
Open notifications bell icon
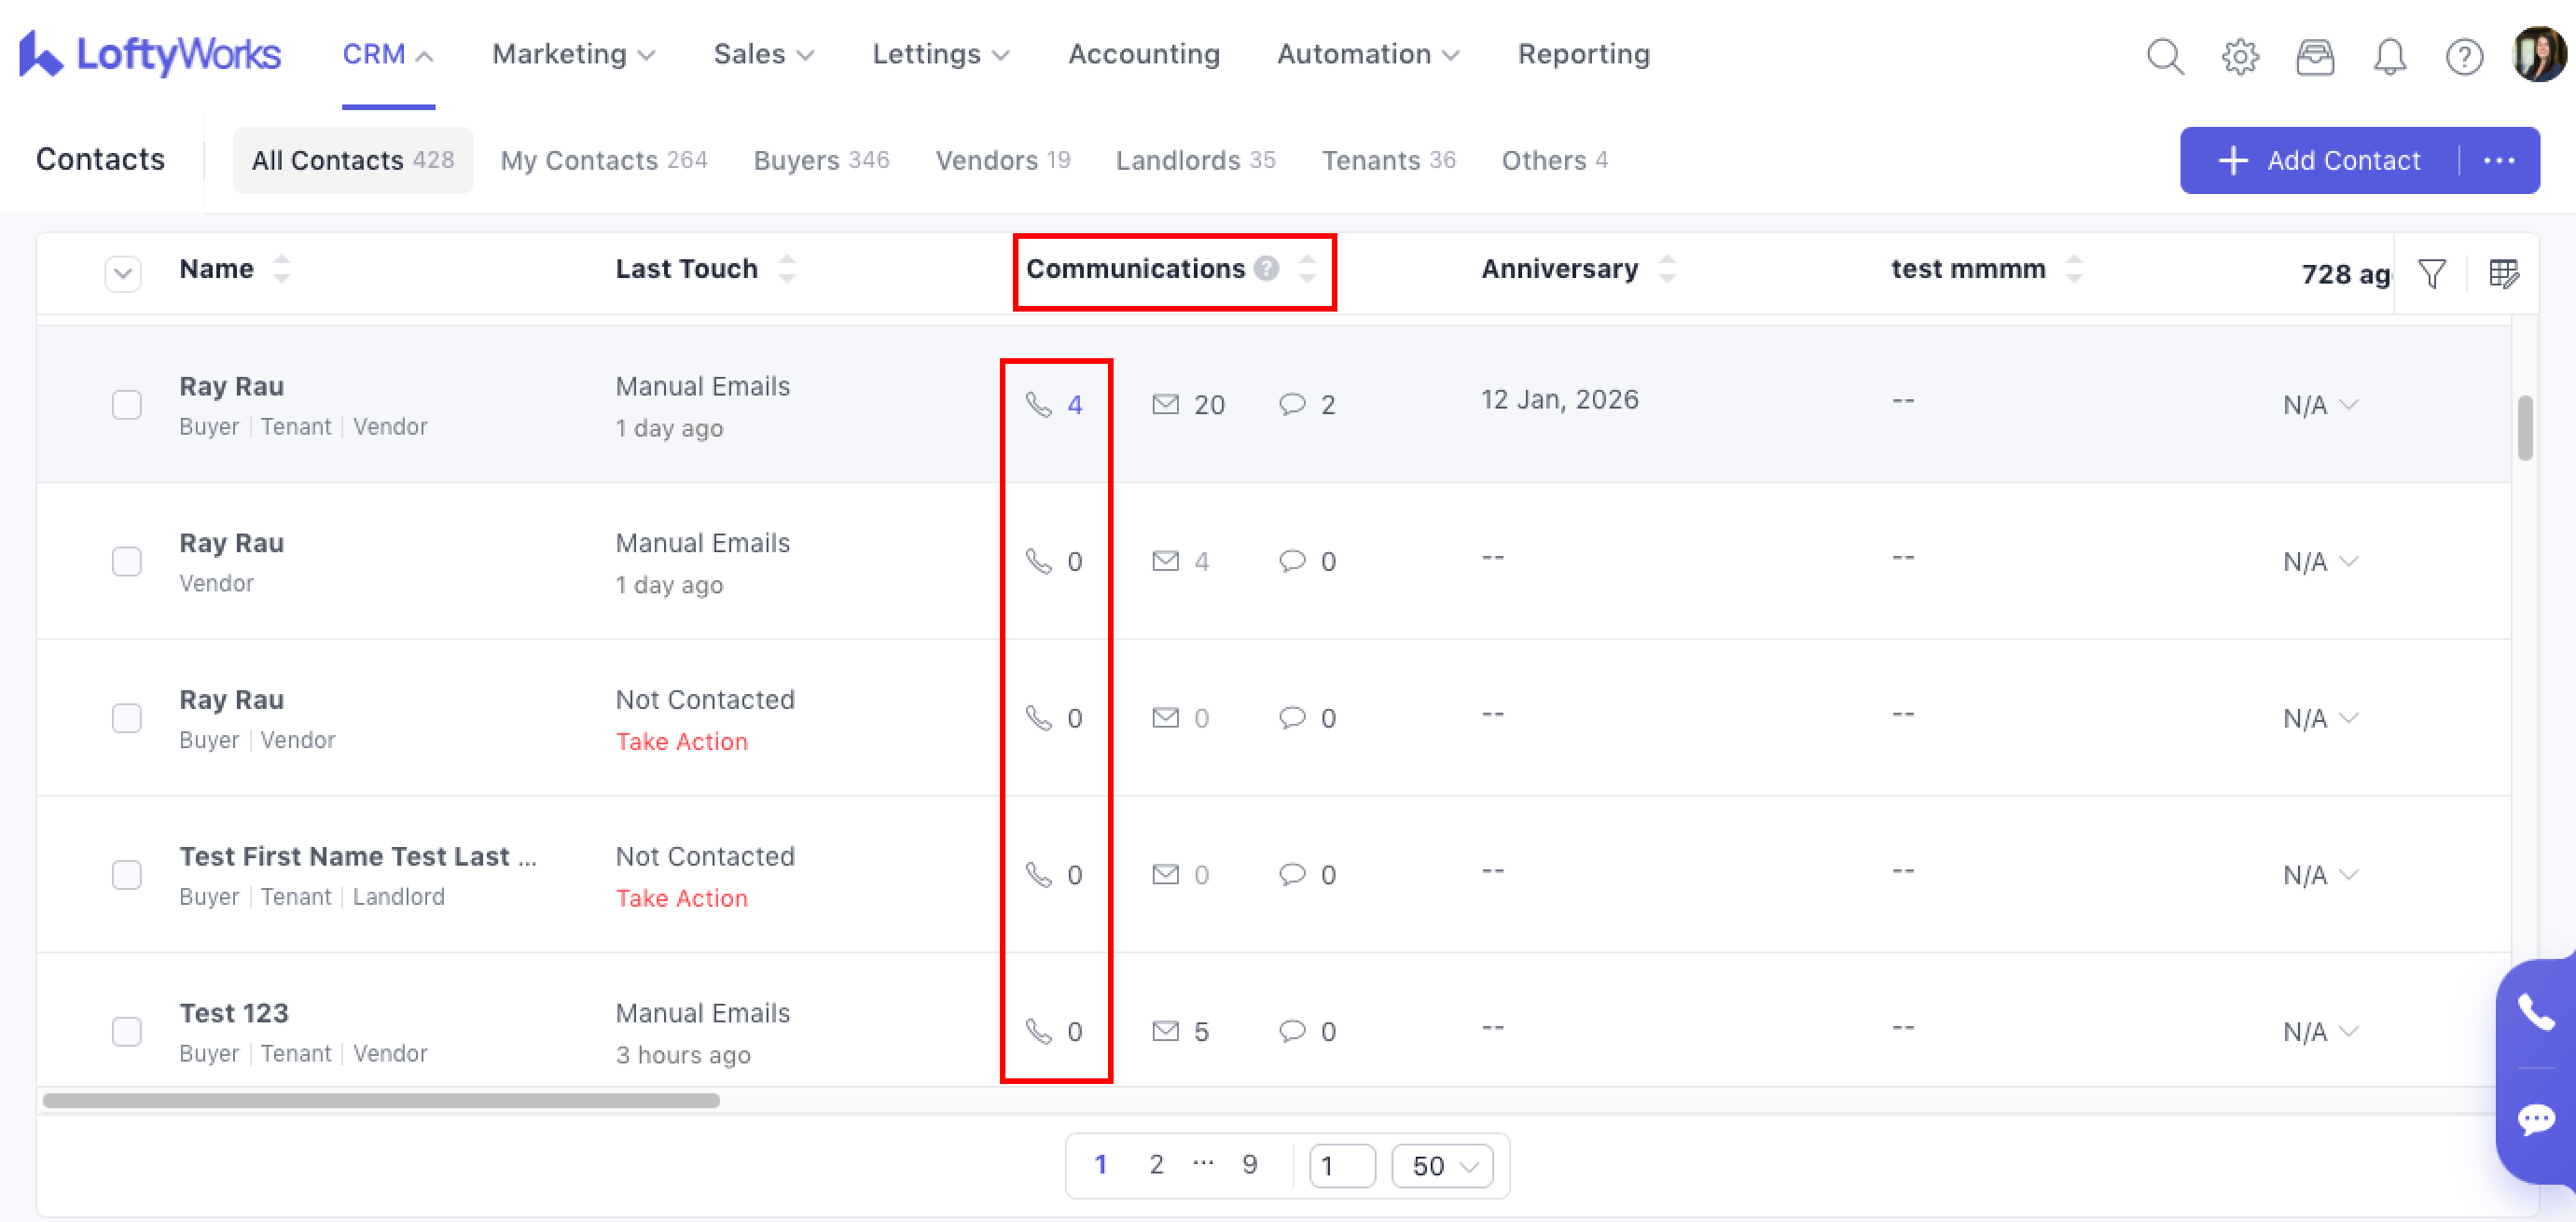(x=2389, y=56)
